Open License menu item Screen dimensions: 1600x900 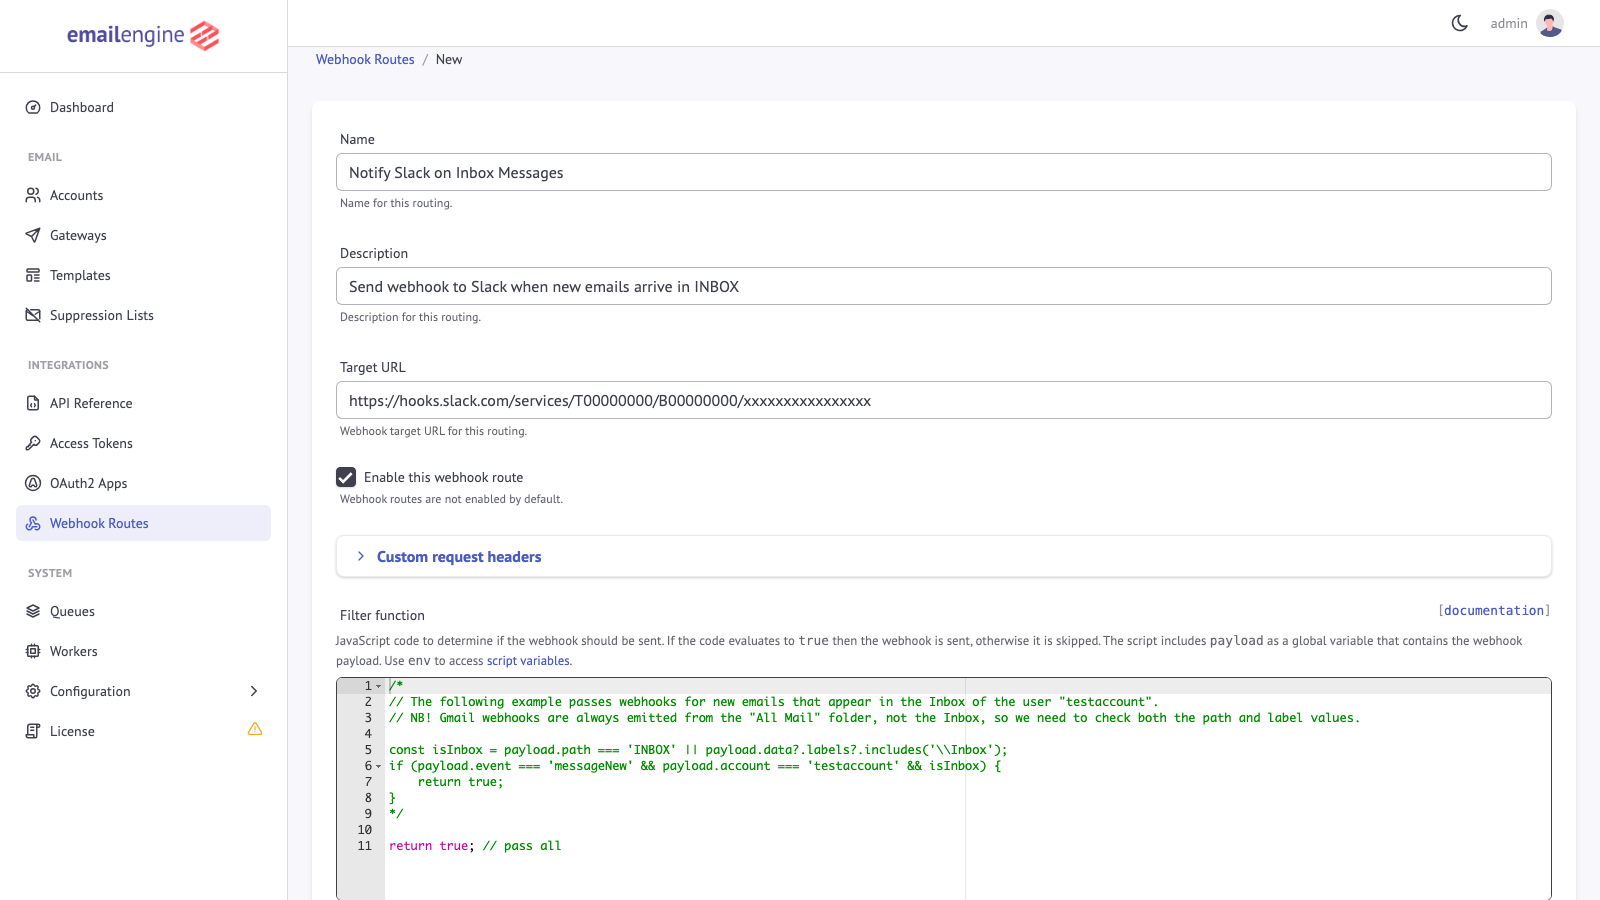click(143, 731)
